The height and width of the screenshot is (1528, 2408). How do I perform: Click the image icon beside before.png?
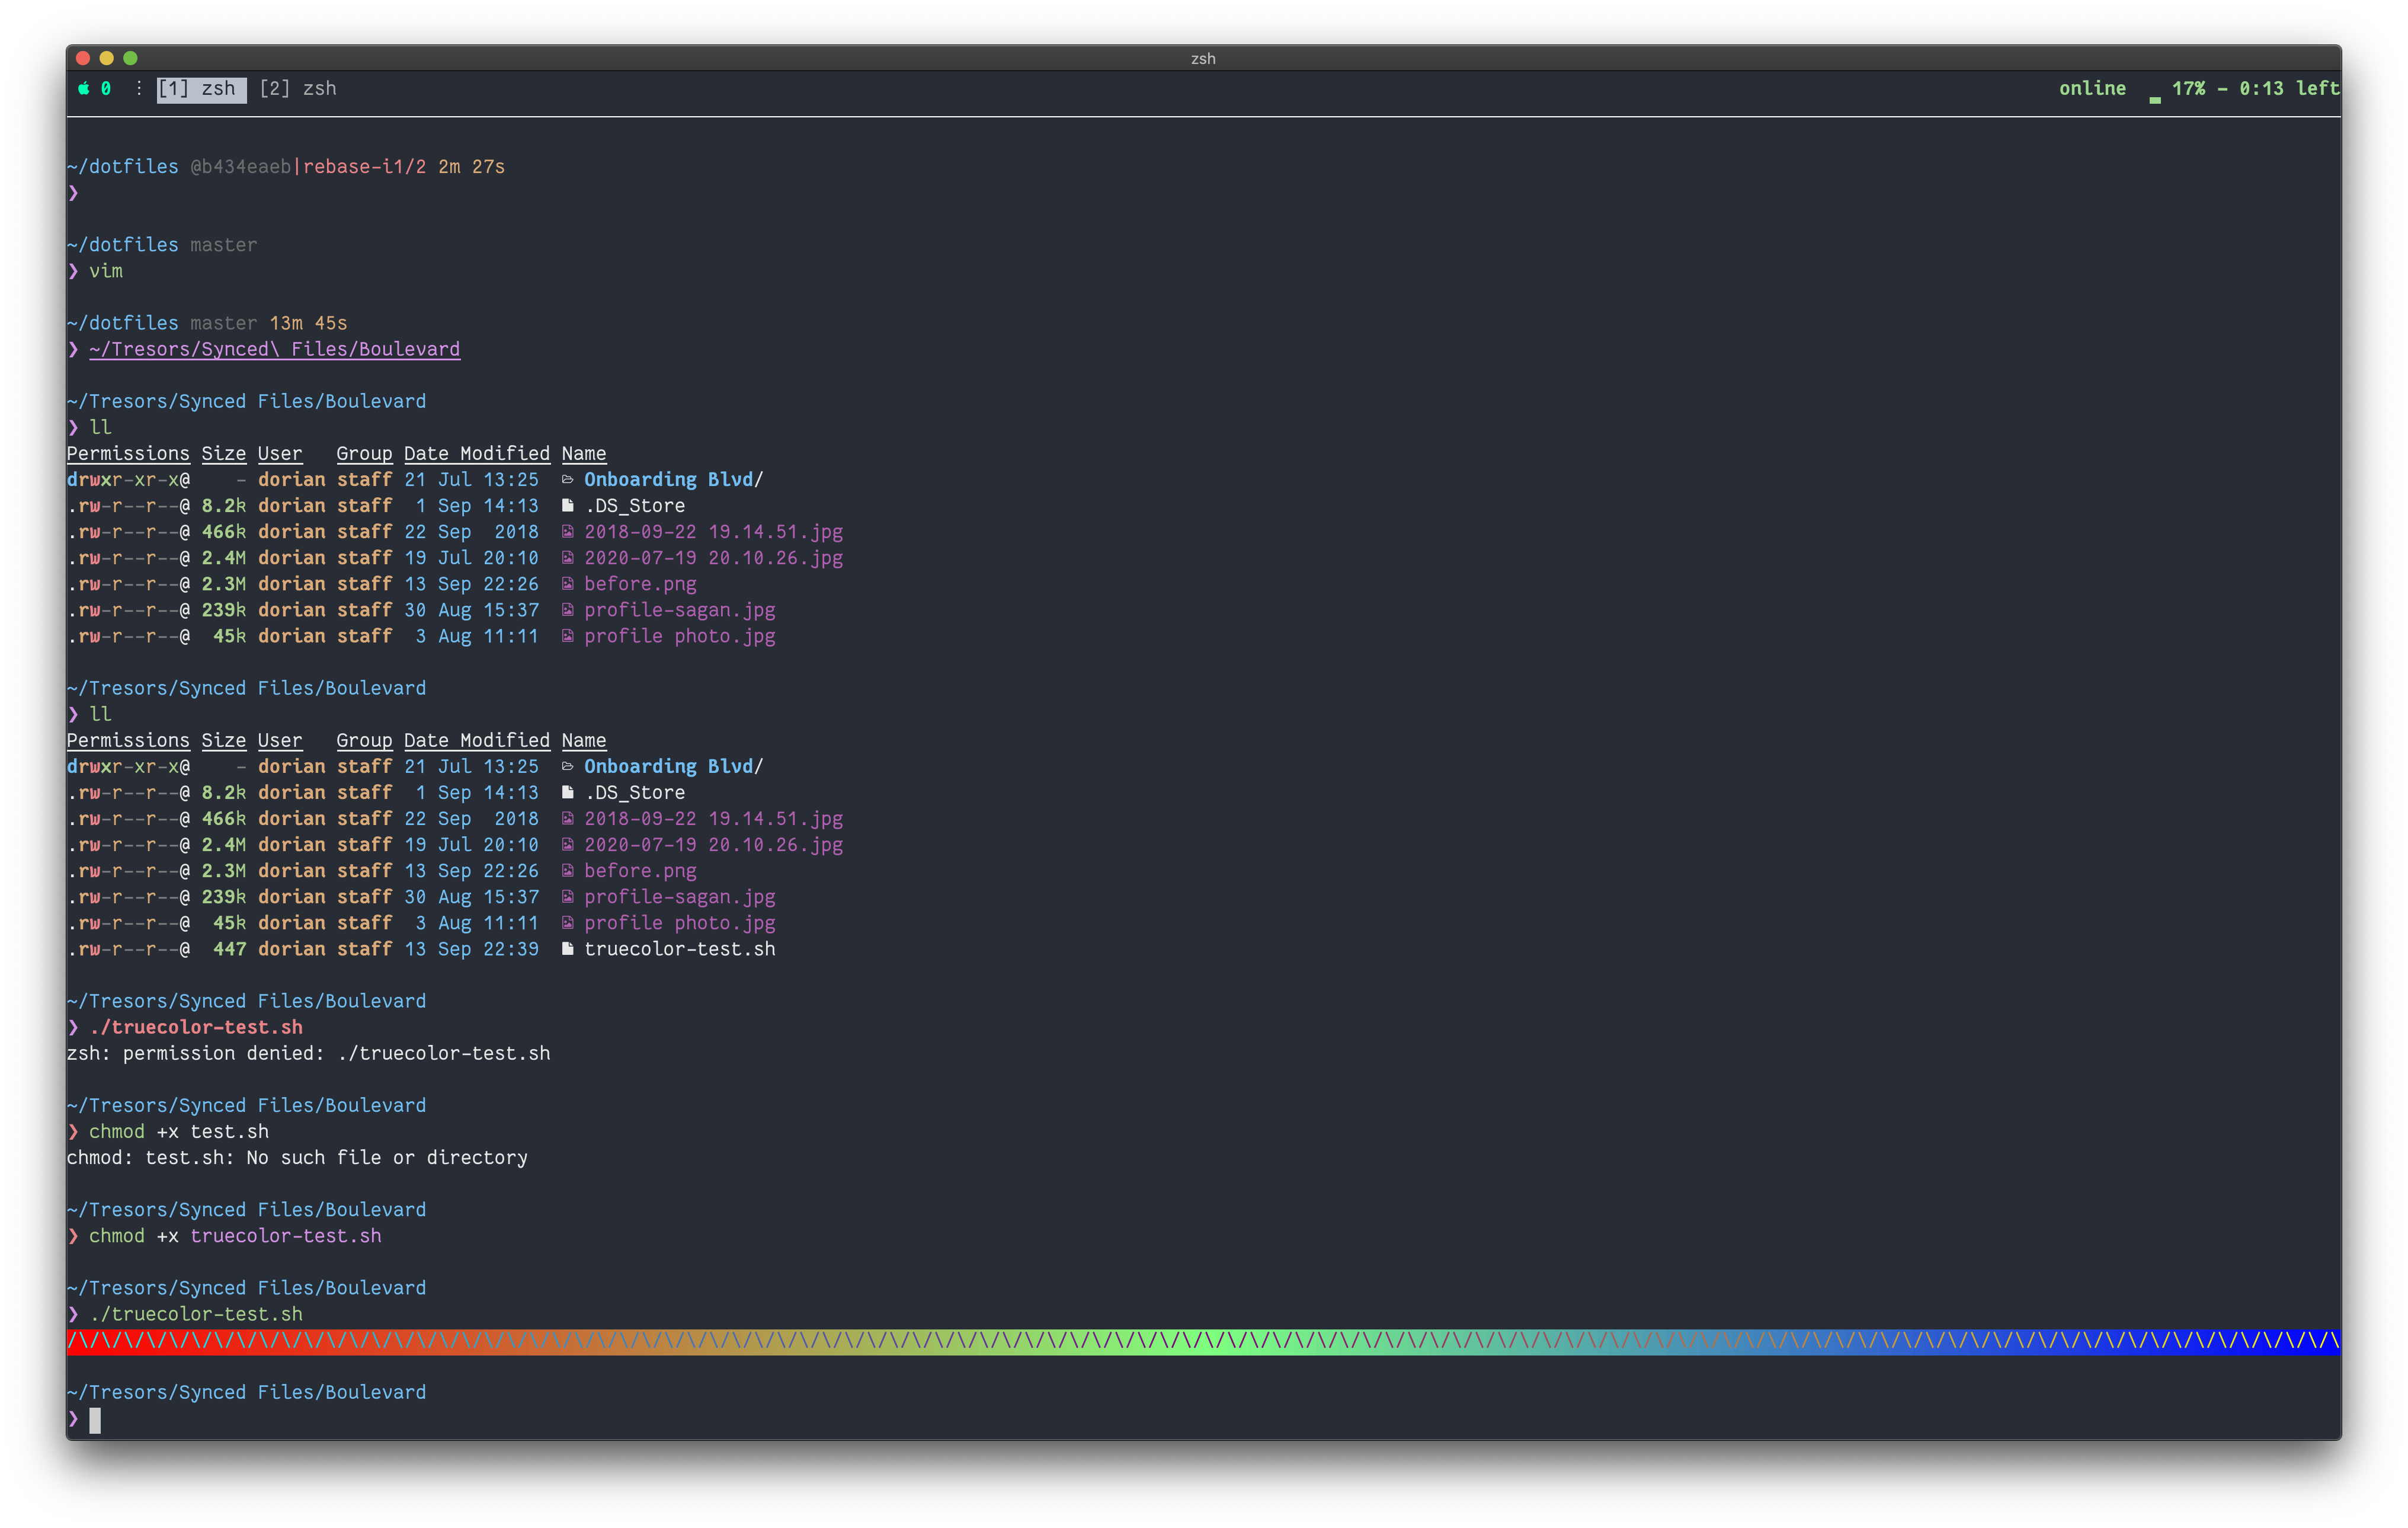[x=568, y=584]
